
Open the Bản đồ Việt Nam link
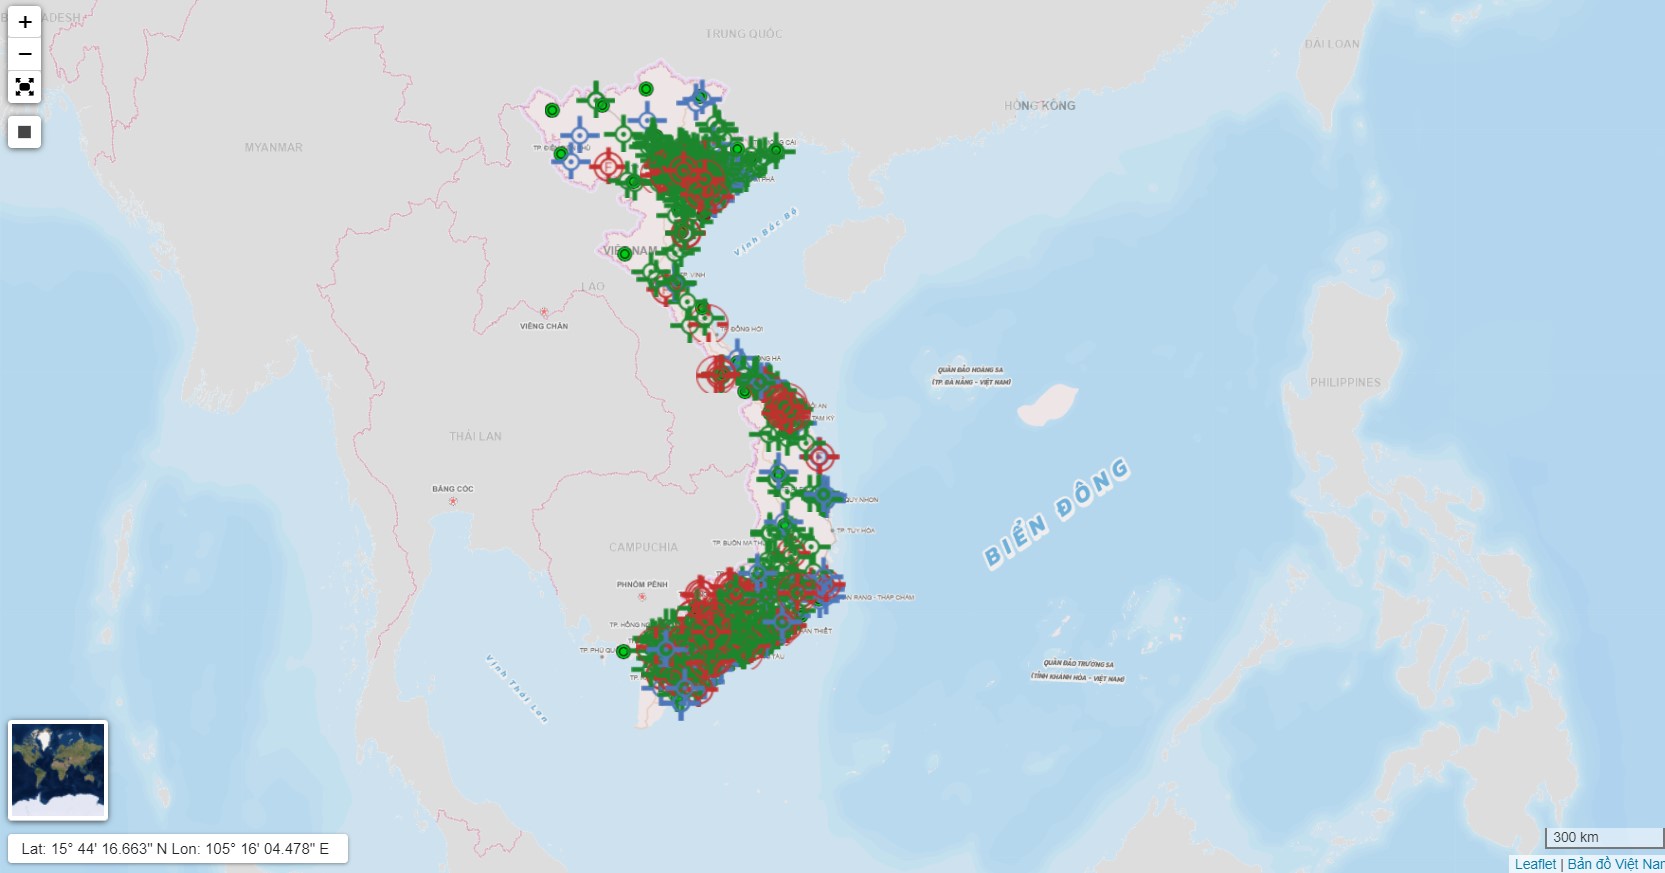(x=1615, y=864)
